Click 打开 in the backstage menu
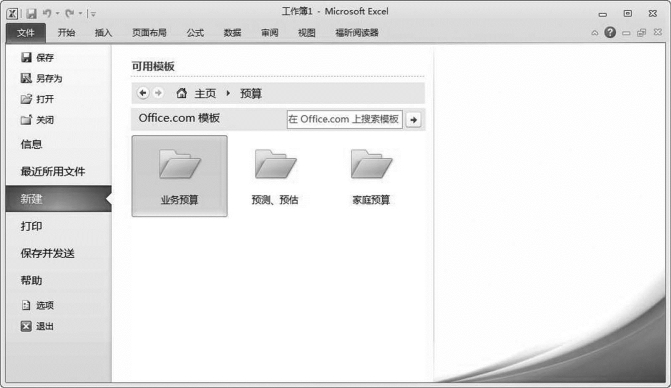 pyautogui.click(x=37, y=99)
